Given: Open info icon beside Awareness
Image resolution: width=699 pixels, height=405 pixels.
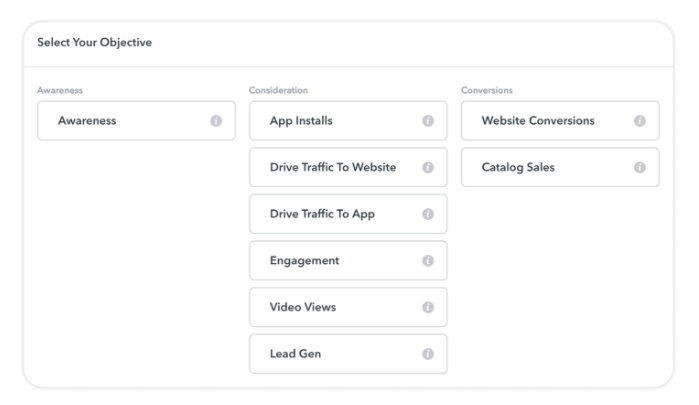Looking at the screenshot, I should (216, 121).
